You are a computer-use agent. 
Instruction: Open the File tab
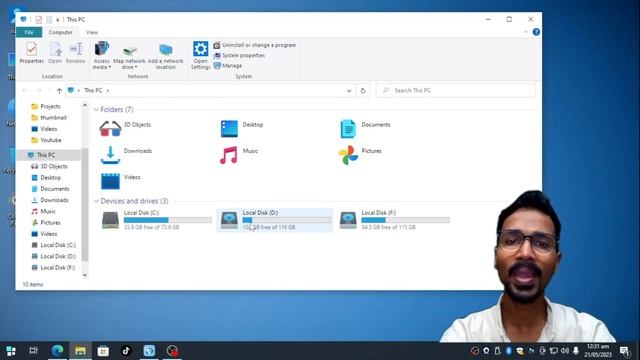(29, 32)
